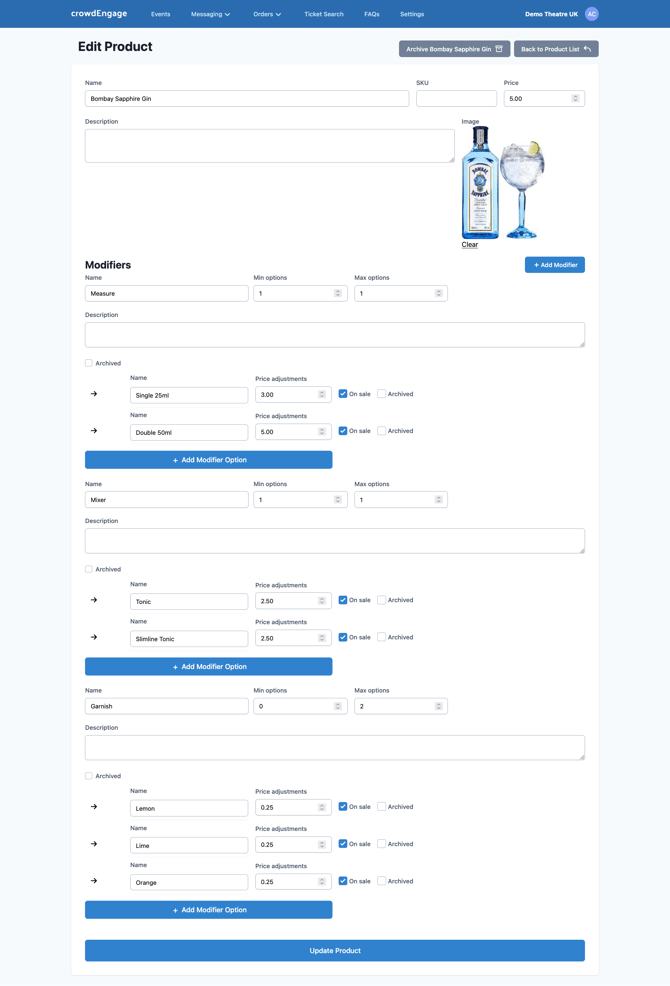670x986 pixels.
Task: Open the Orders dropdown menu
Action: pos(267,14)
